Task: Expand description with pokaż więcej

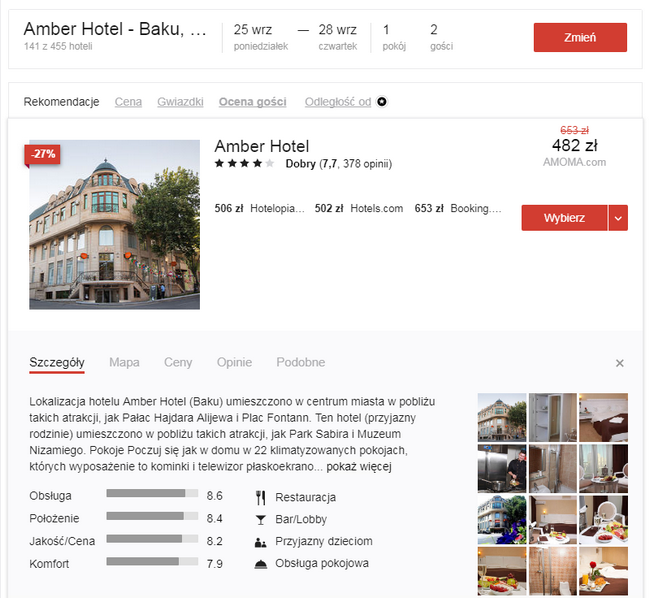Action: (x=359, y=467)
